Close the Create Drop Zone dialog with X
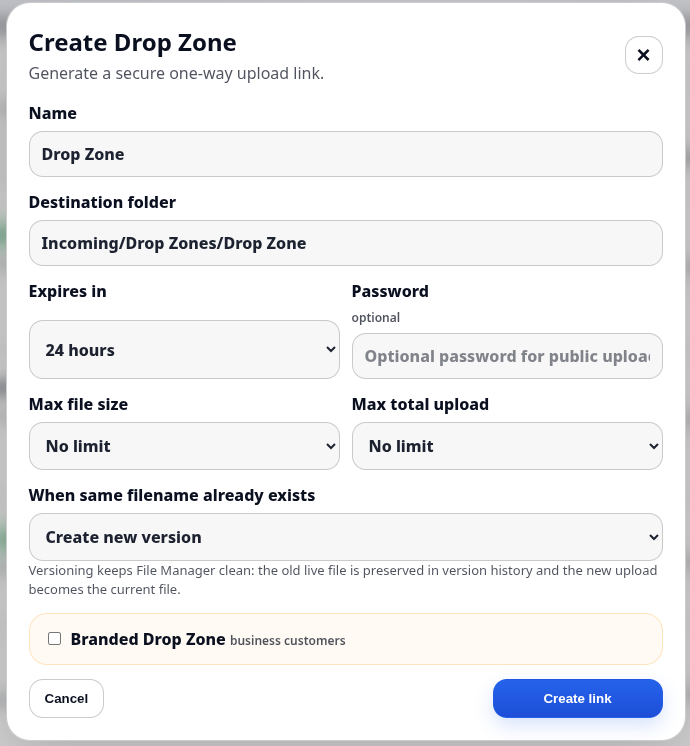The image size is (690, 746). (643, 55)
